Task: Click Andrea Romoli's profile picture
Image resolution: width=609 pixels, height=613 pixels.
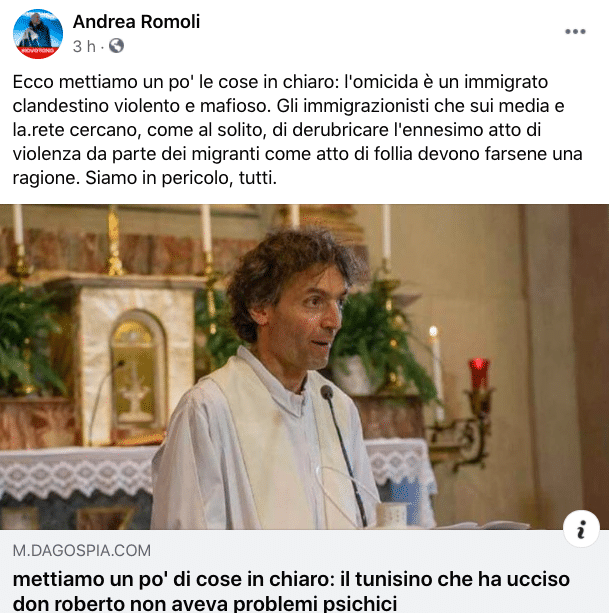Action: coord(38,34)
